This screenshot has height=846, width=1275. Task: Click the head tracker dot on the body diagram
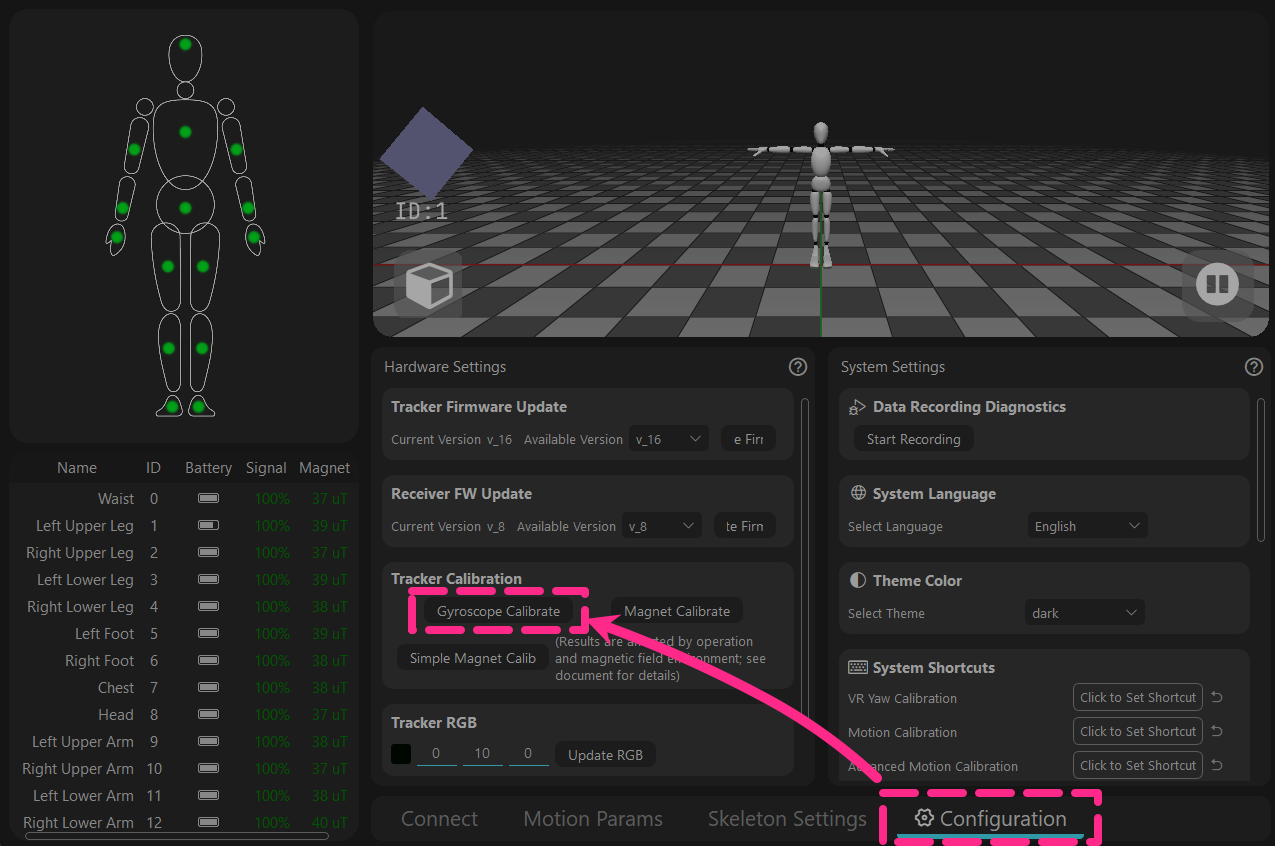(185, 44)
